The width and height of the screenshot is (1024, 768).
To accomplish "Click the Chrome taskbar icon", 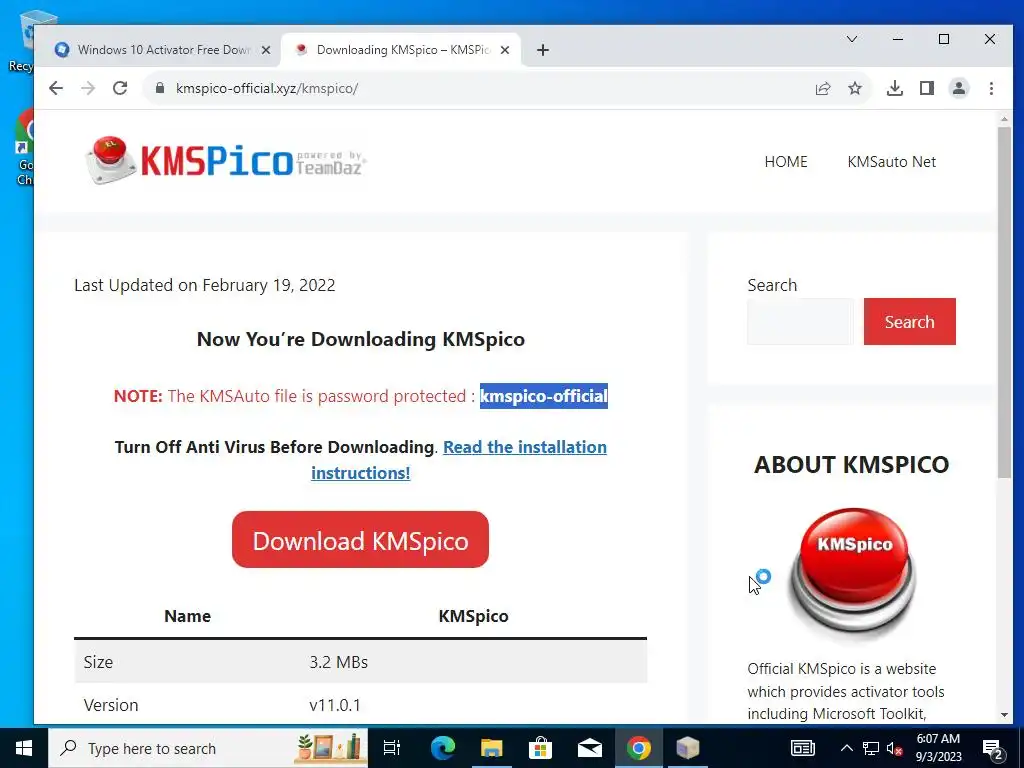I will point(639,748).
